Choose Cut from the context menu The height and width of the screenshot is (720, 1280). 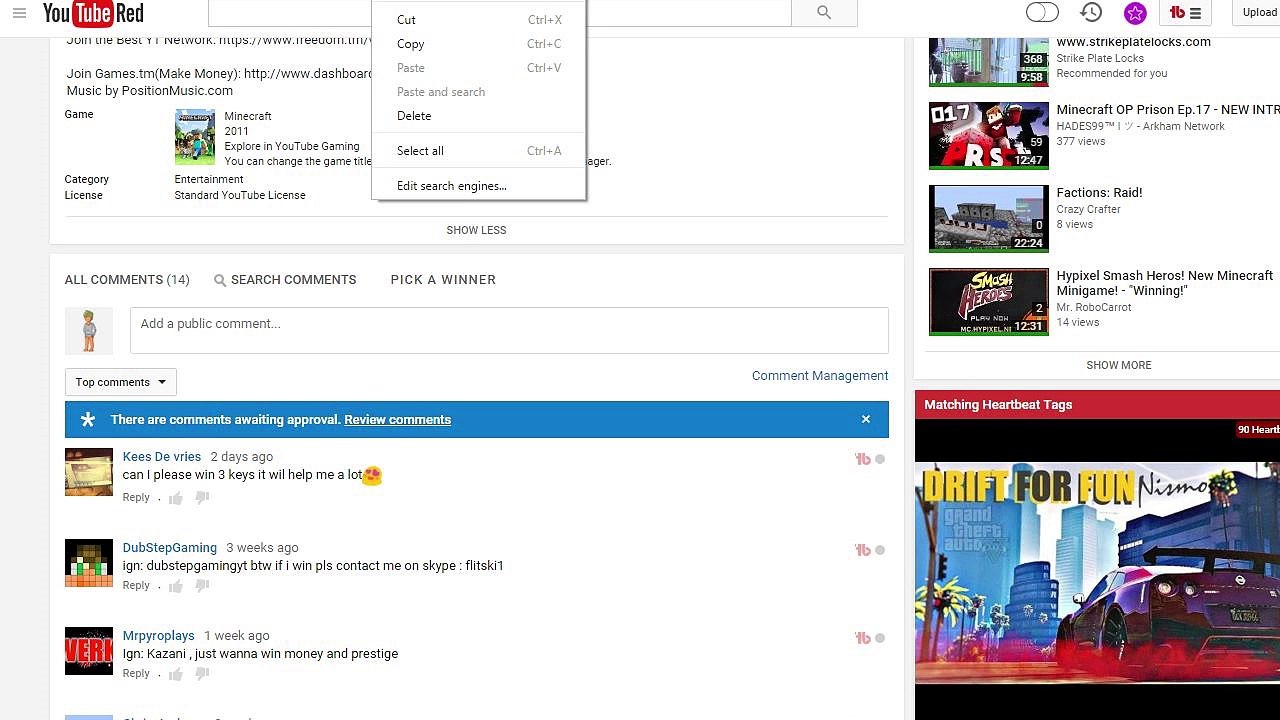[479, 20]
